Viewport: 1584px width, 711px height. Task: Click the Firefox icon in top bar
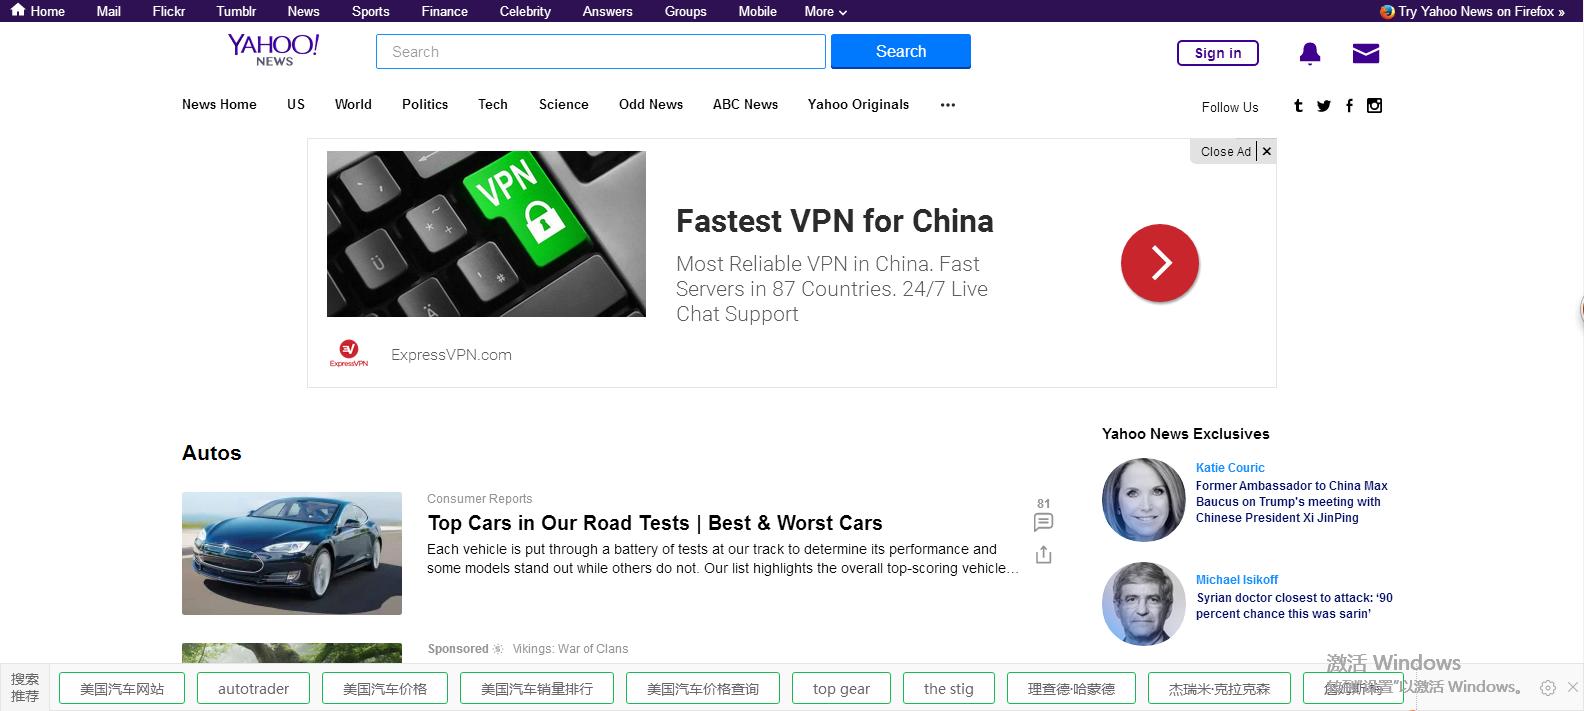1387,11
